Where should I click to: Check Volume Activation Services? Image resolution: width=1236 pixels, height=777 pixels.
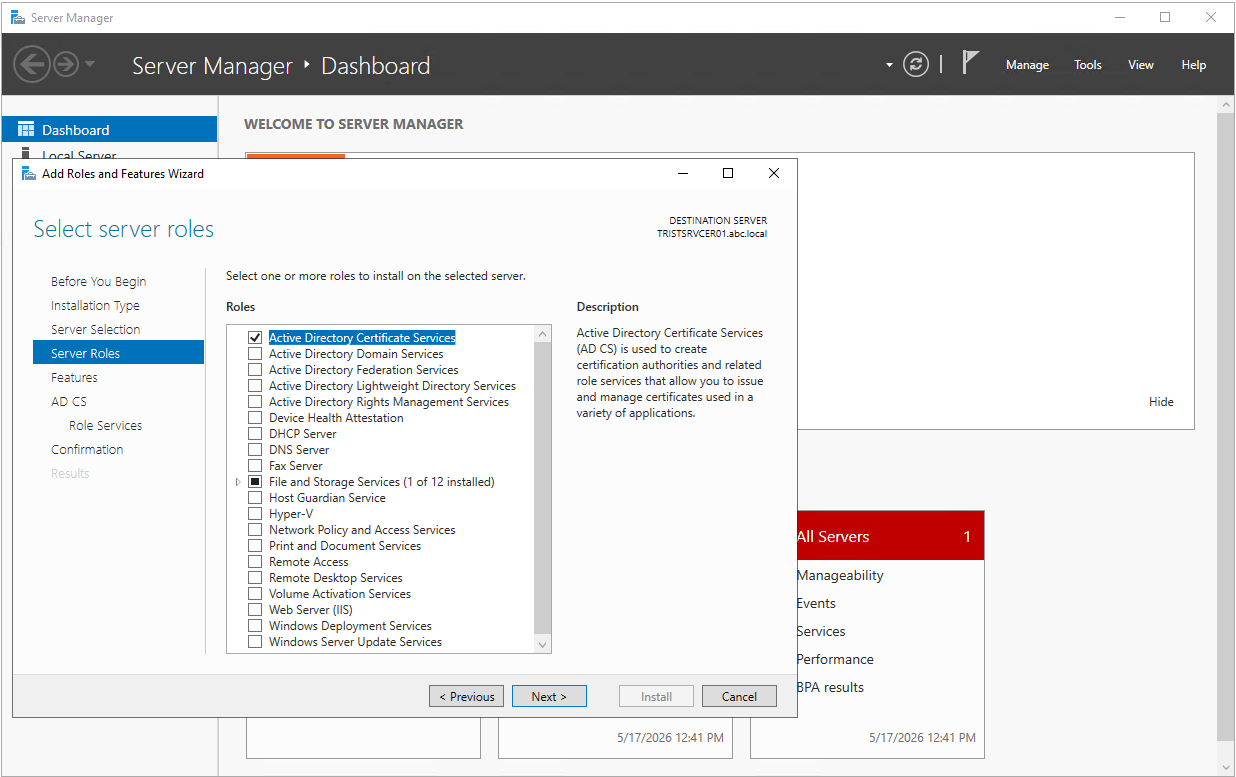click(x=255, y=594)
